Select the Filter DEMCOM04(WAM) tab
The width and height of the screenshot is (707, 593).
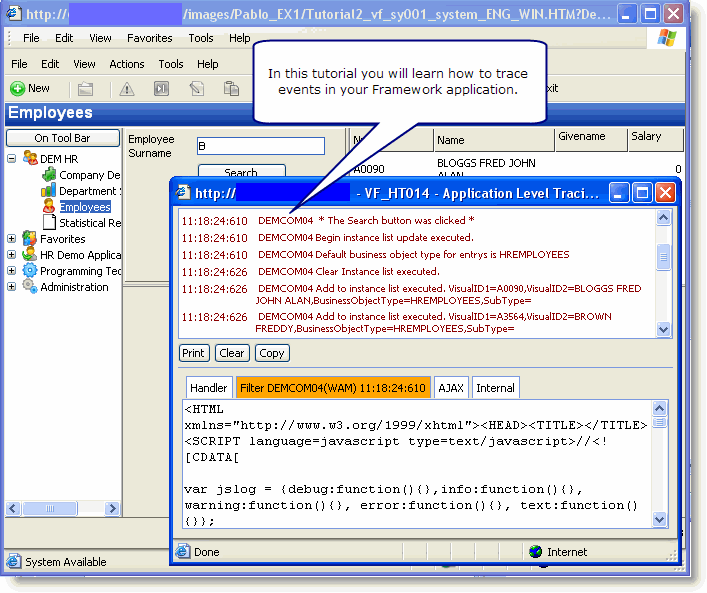click(x=333, y=388)
